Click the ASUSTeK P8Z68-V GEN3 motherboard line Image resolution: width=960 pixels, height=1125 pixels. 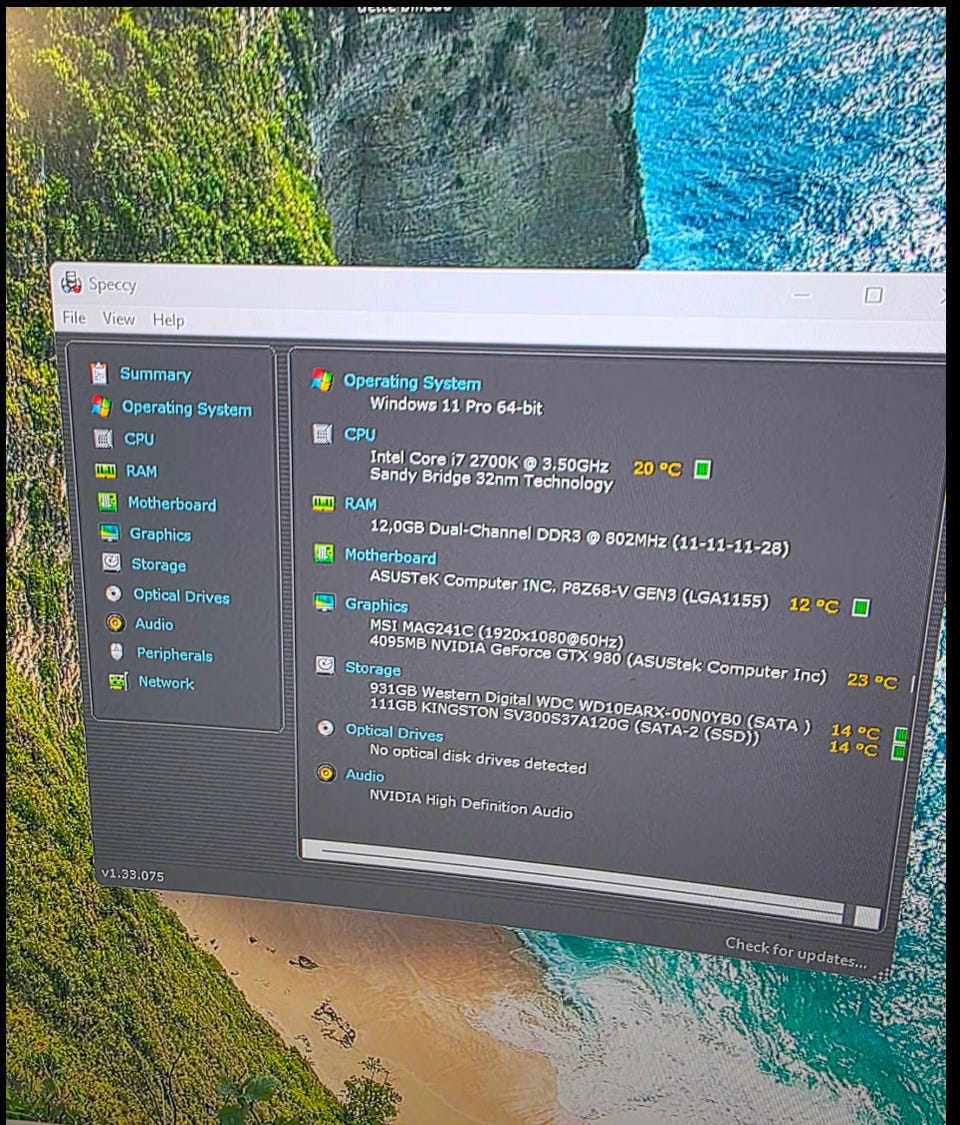[x=569, y=588]
